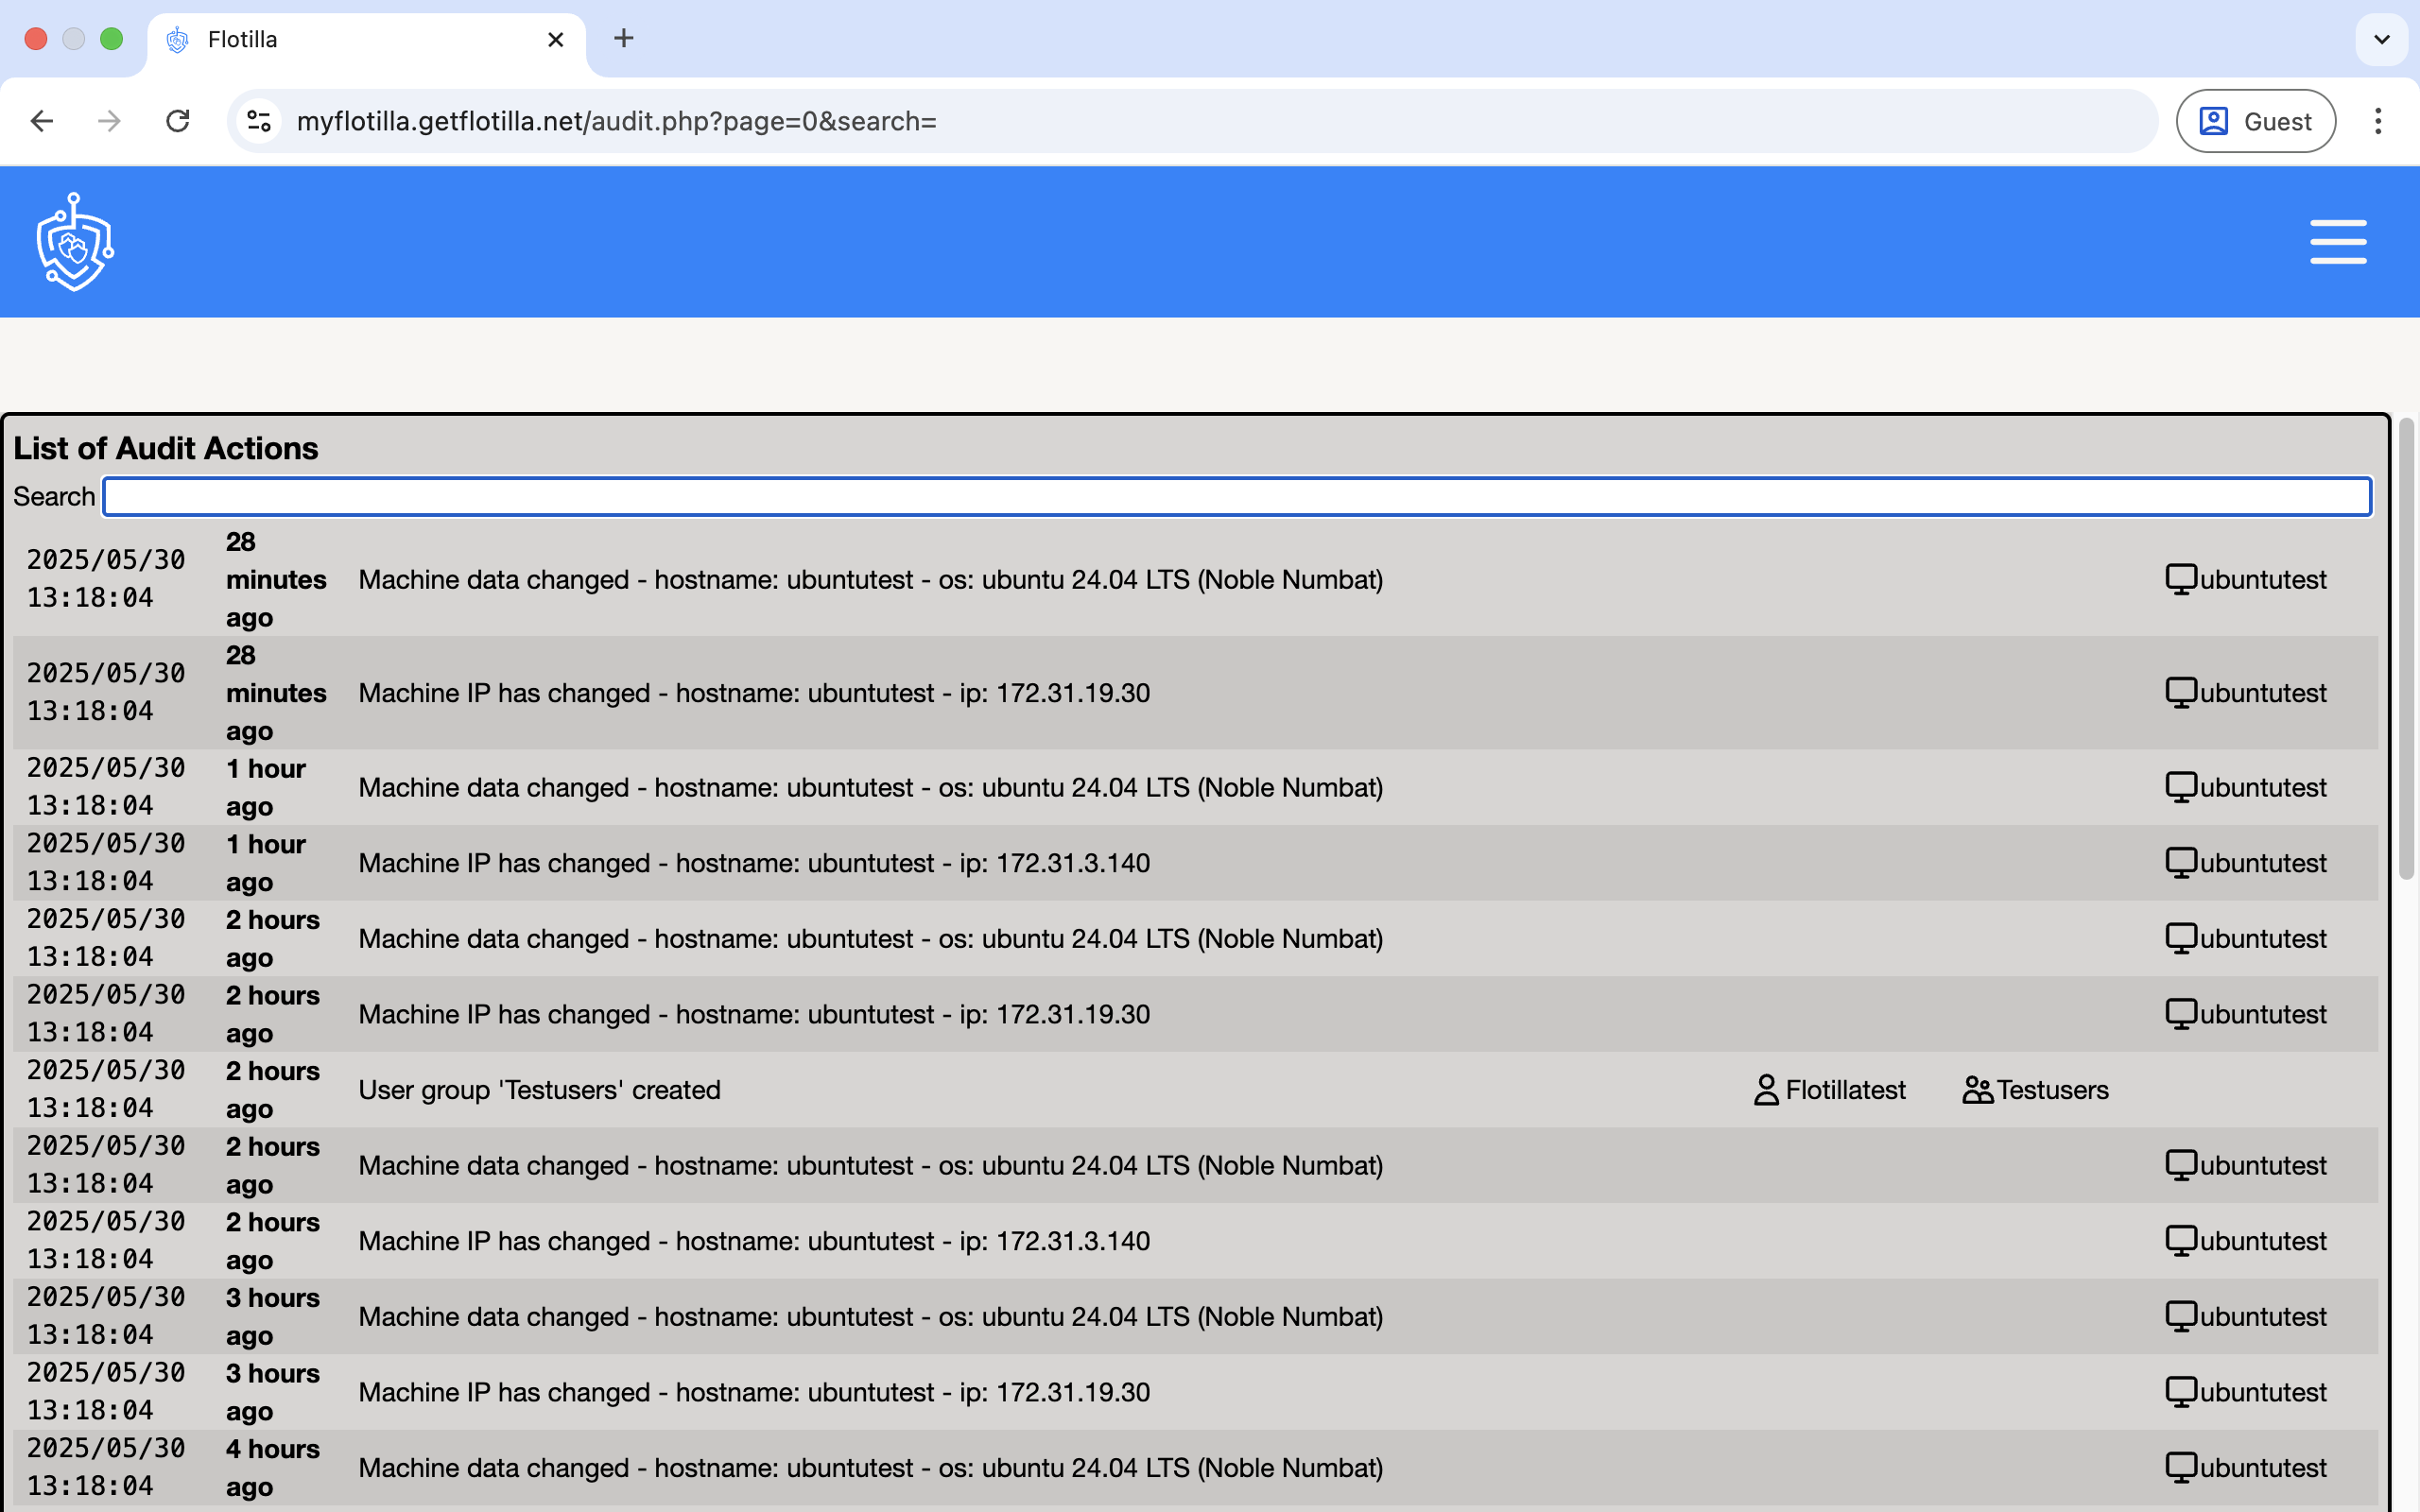Reload the current browser page
The width and height of the screenshot is (2420, 1512).
tap(178, 121)
